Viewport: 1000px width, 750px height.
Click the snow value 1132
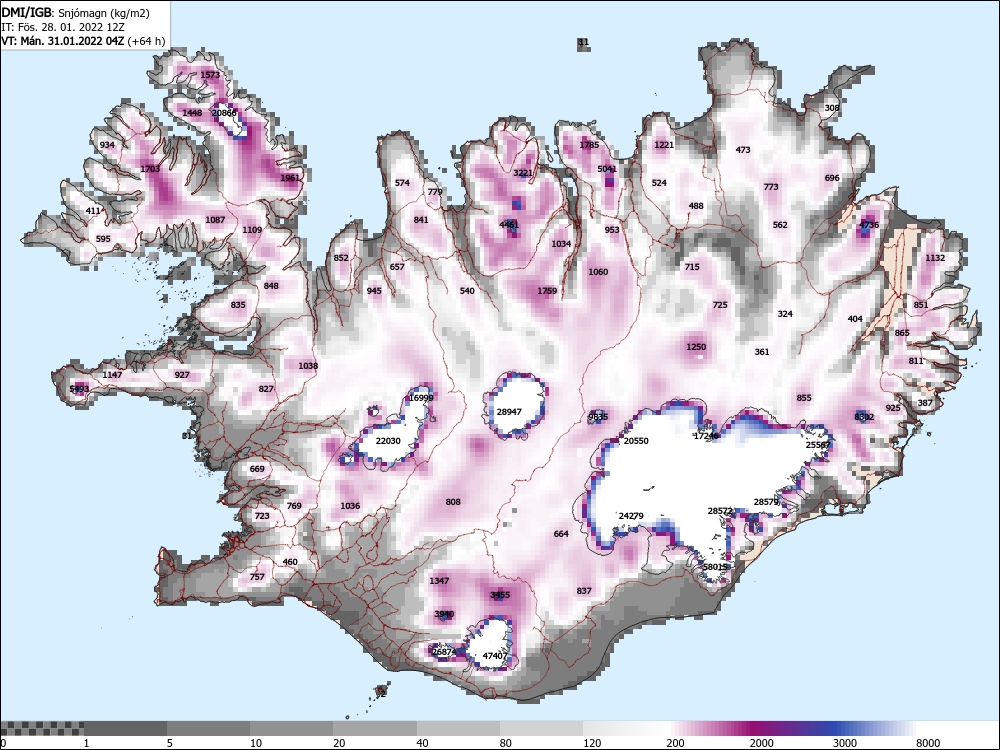click(935, 258)
